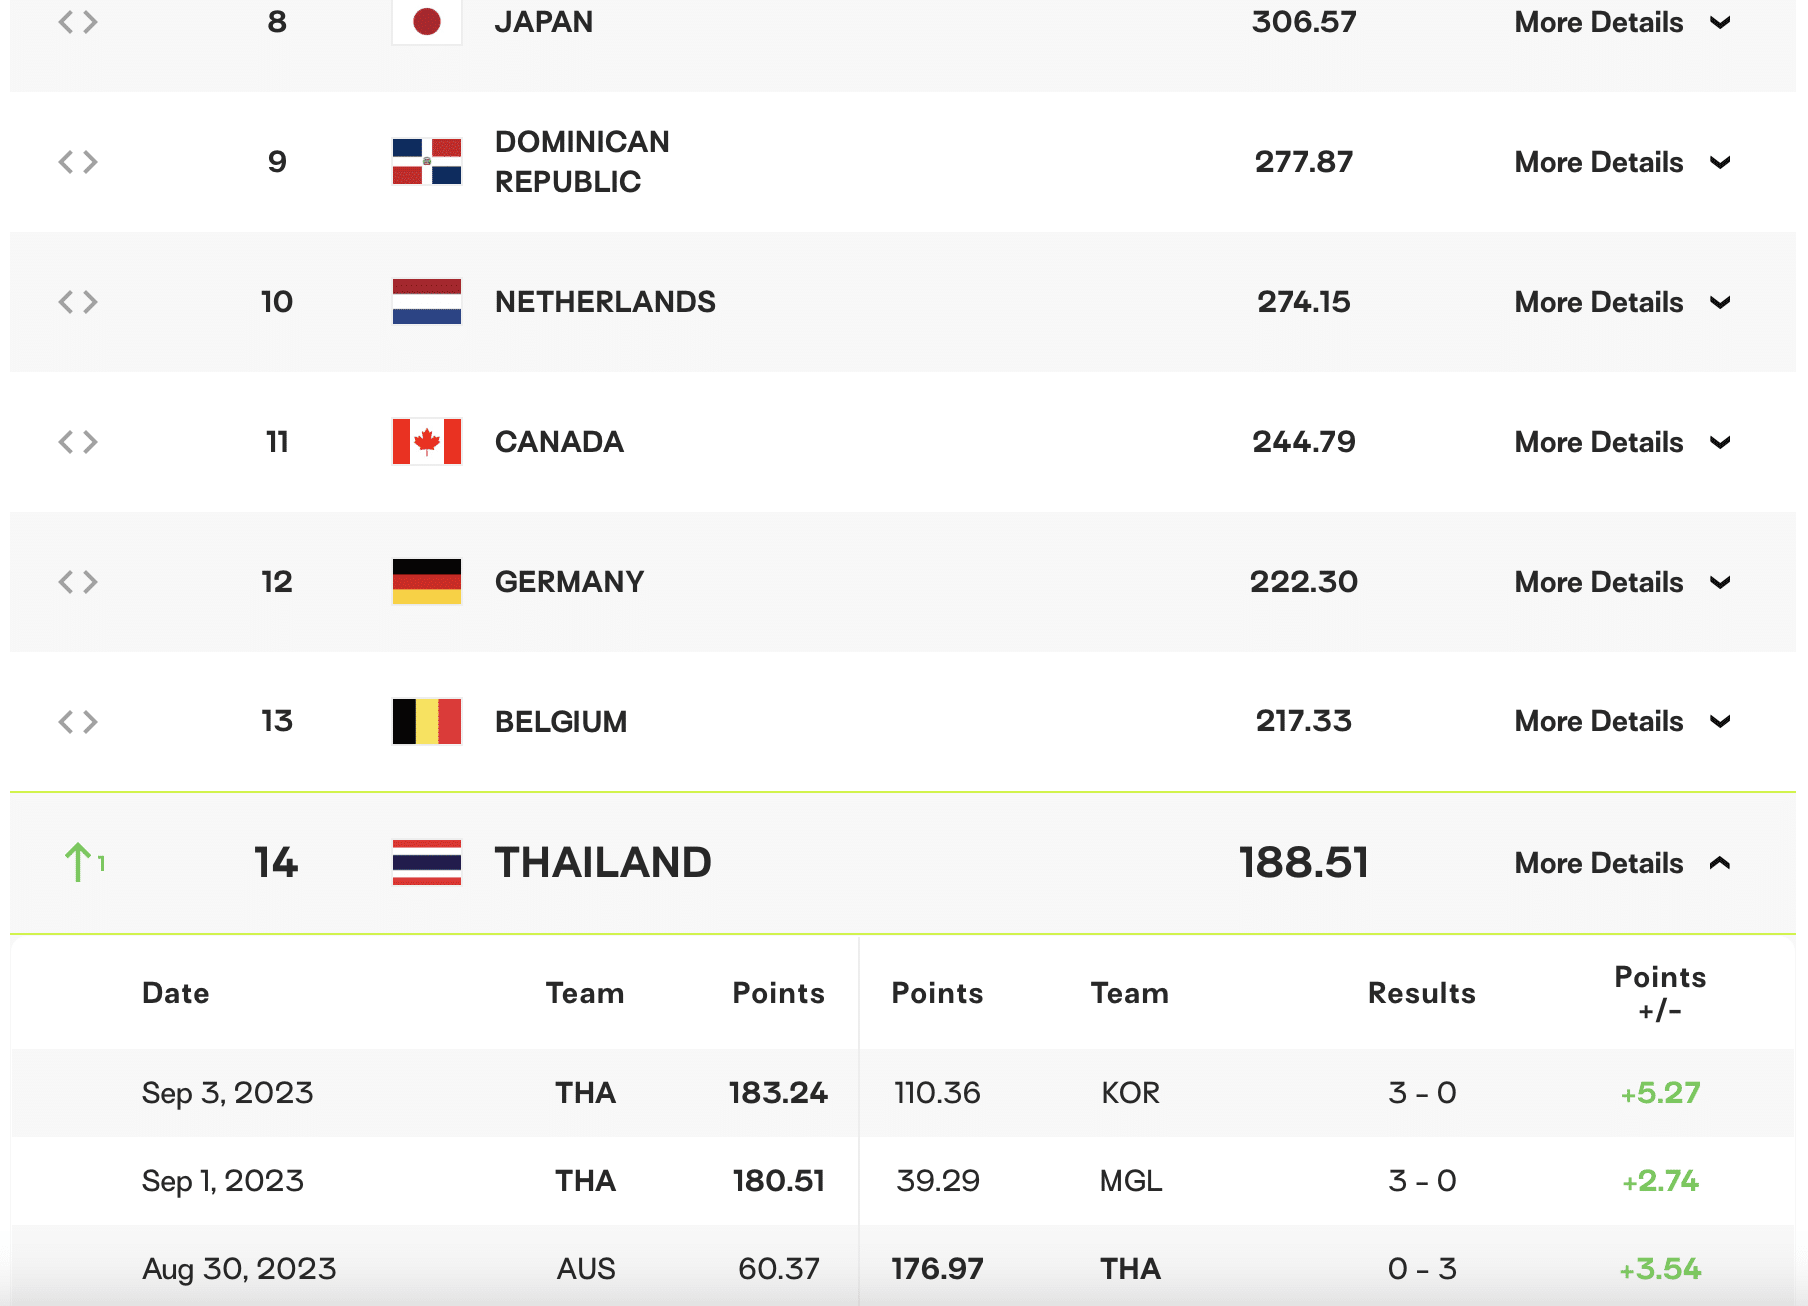This screenshot has height=1306, width=1808.
Task: Collapse More Details for Thailand
Action: point(1621,863)
